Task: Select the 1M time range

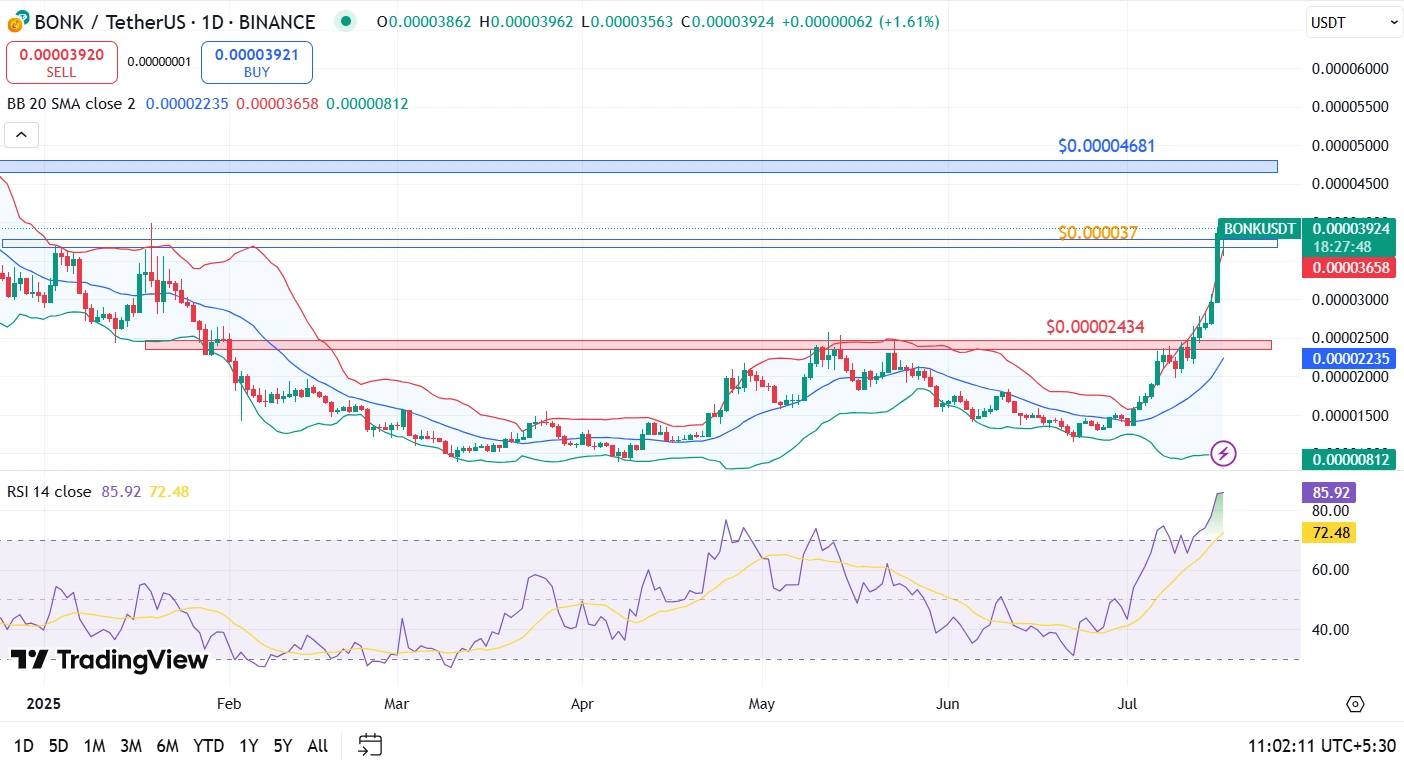Action: (x=94, y=745)
